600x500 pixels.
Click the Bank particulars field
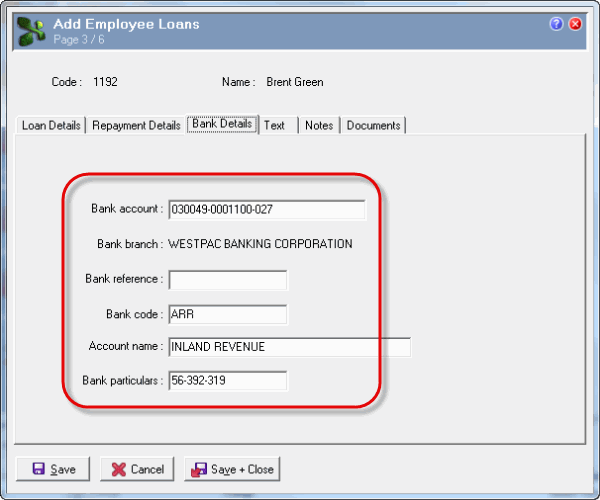tap(228, 381)
